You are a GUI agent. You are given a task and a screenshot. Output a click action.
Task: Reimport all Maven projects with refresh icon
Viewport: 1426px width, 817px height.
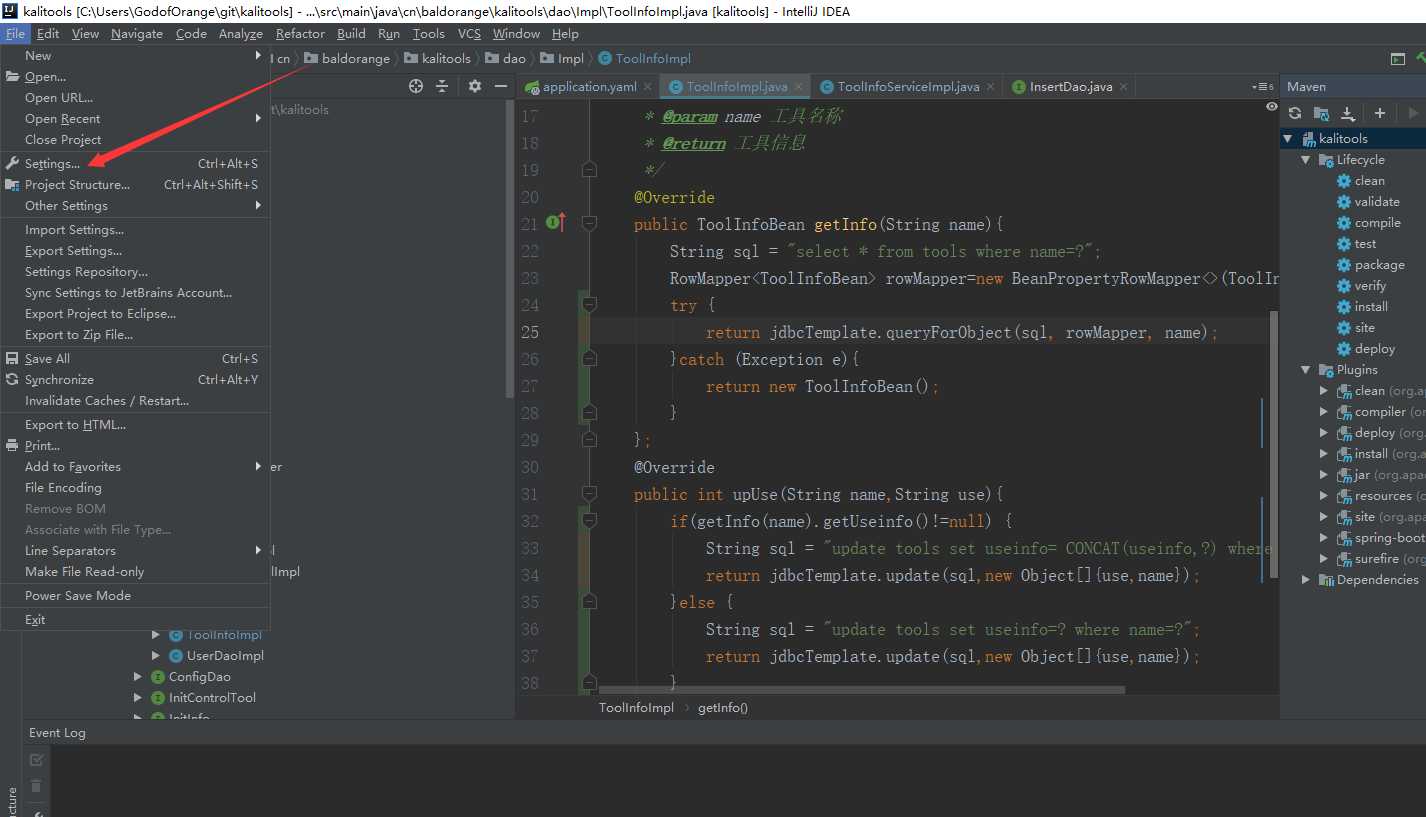click(1295, 113)
